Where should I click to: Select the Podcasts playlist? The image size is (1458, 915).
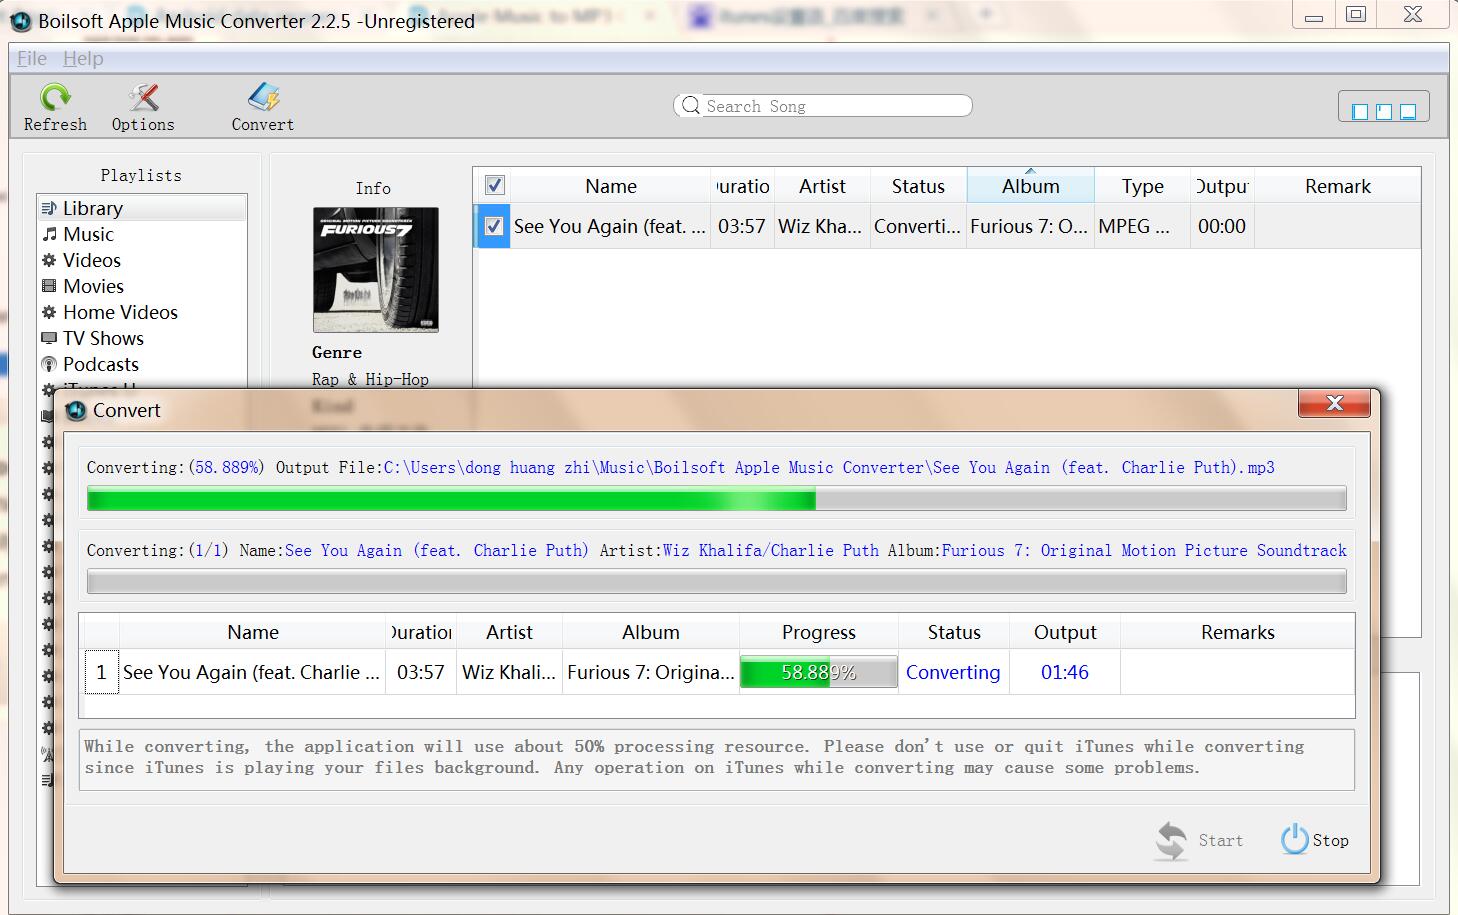pyautogui.click(x=142, y=364)
